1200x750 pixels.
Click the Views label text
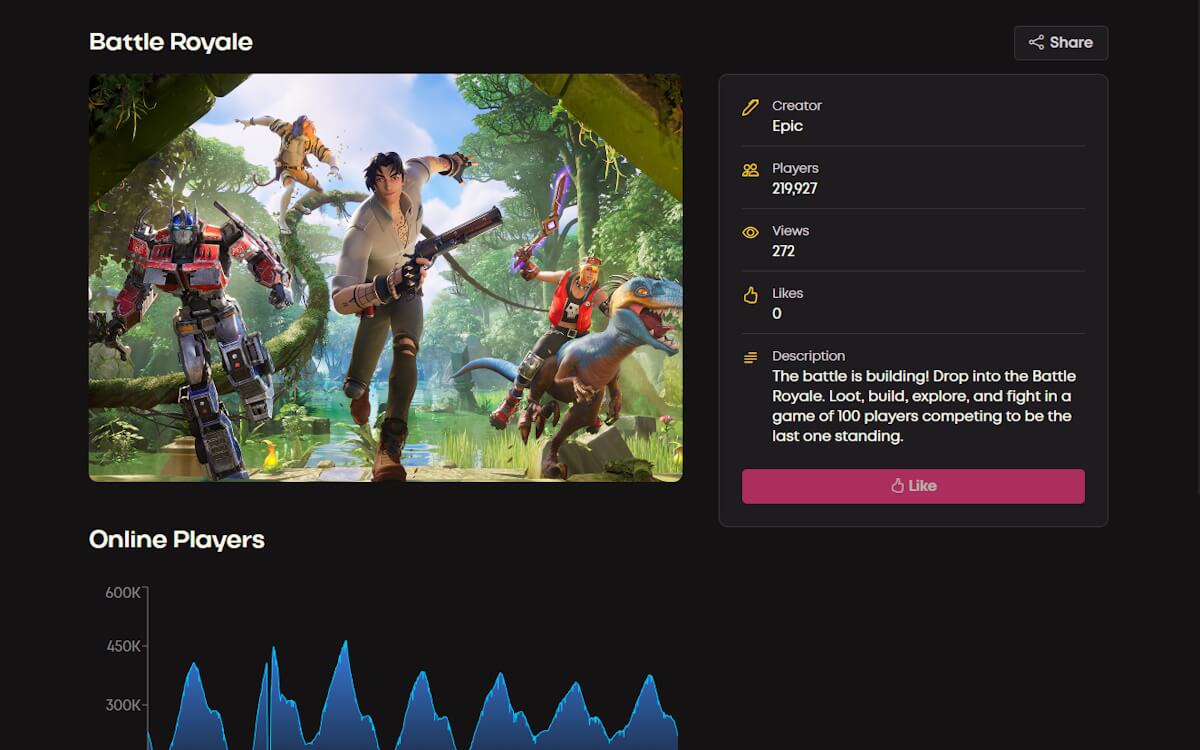tap(790, 231)
